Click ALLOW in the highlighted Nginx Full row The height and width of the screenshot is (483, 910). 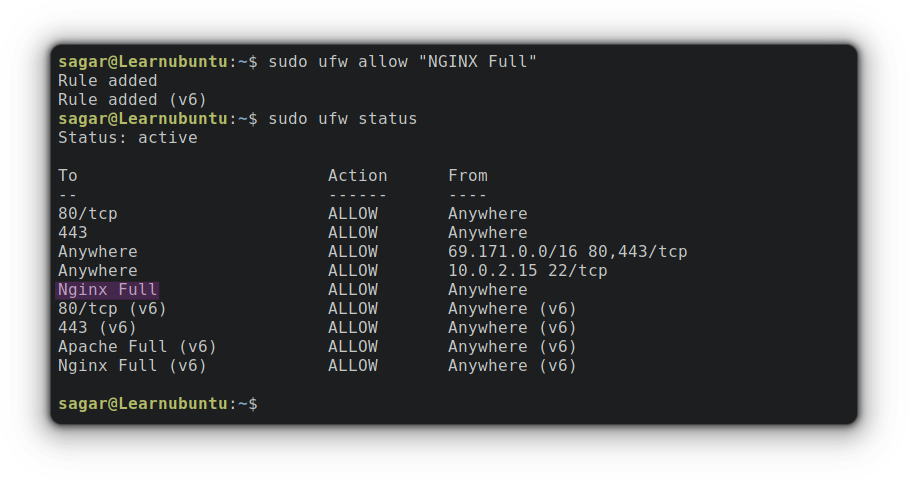click(352, 290)
